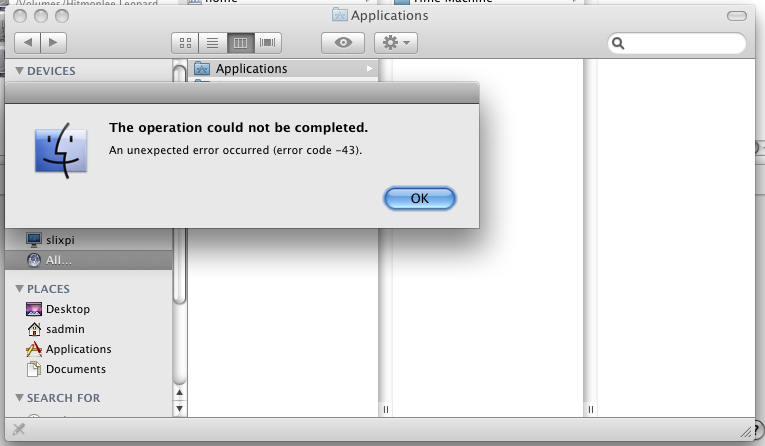Click the Desktop icon in sidebar
The image size is (765, 446).
[x=34, y=309]
